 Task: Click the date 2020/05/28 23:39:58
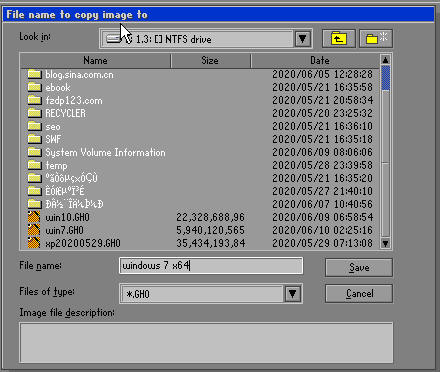point(322,165)
